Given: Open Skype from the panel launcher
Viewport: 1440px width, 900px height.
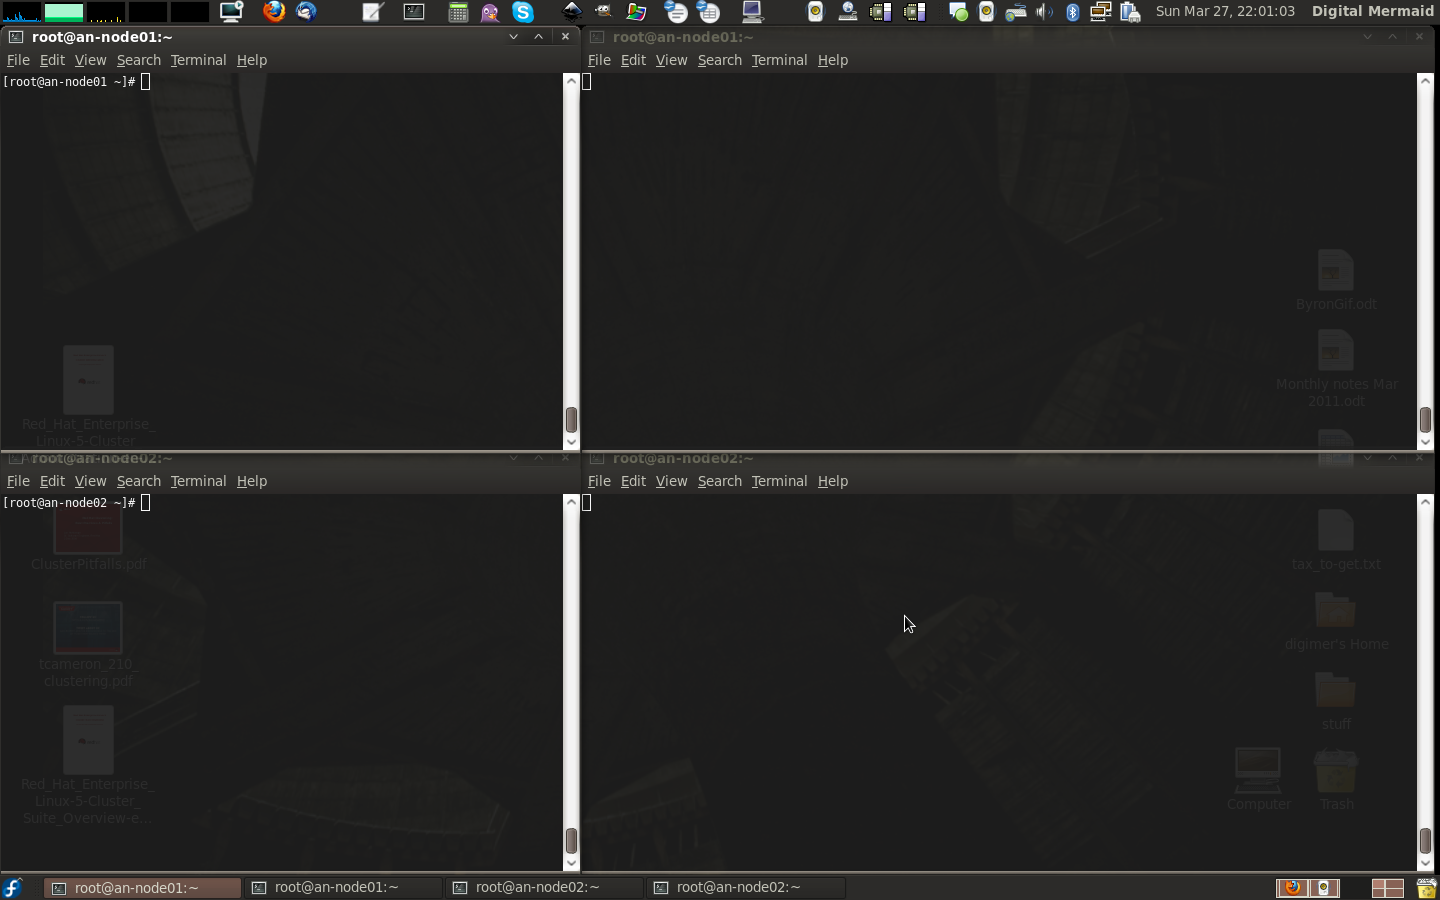Looking at the screenshot, I should [523, 12].
